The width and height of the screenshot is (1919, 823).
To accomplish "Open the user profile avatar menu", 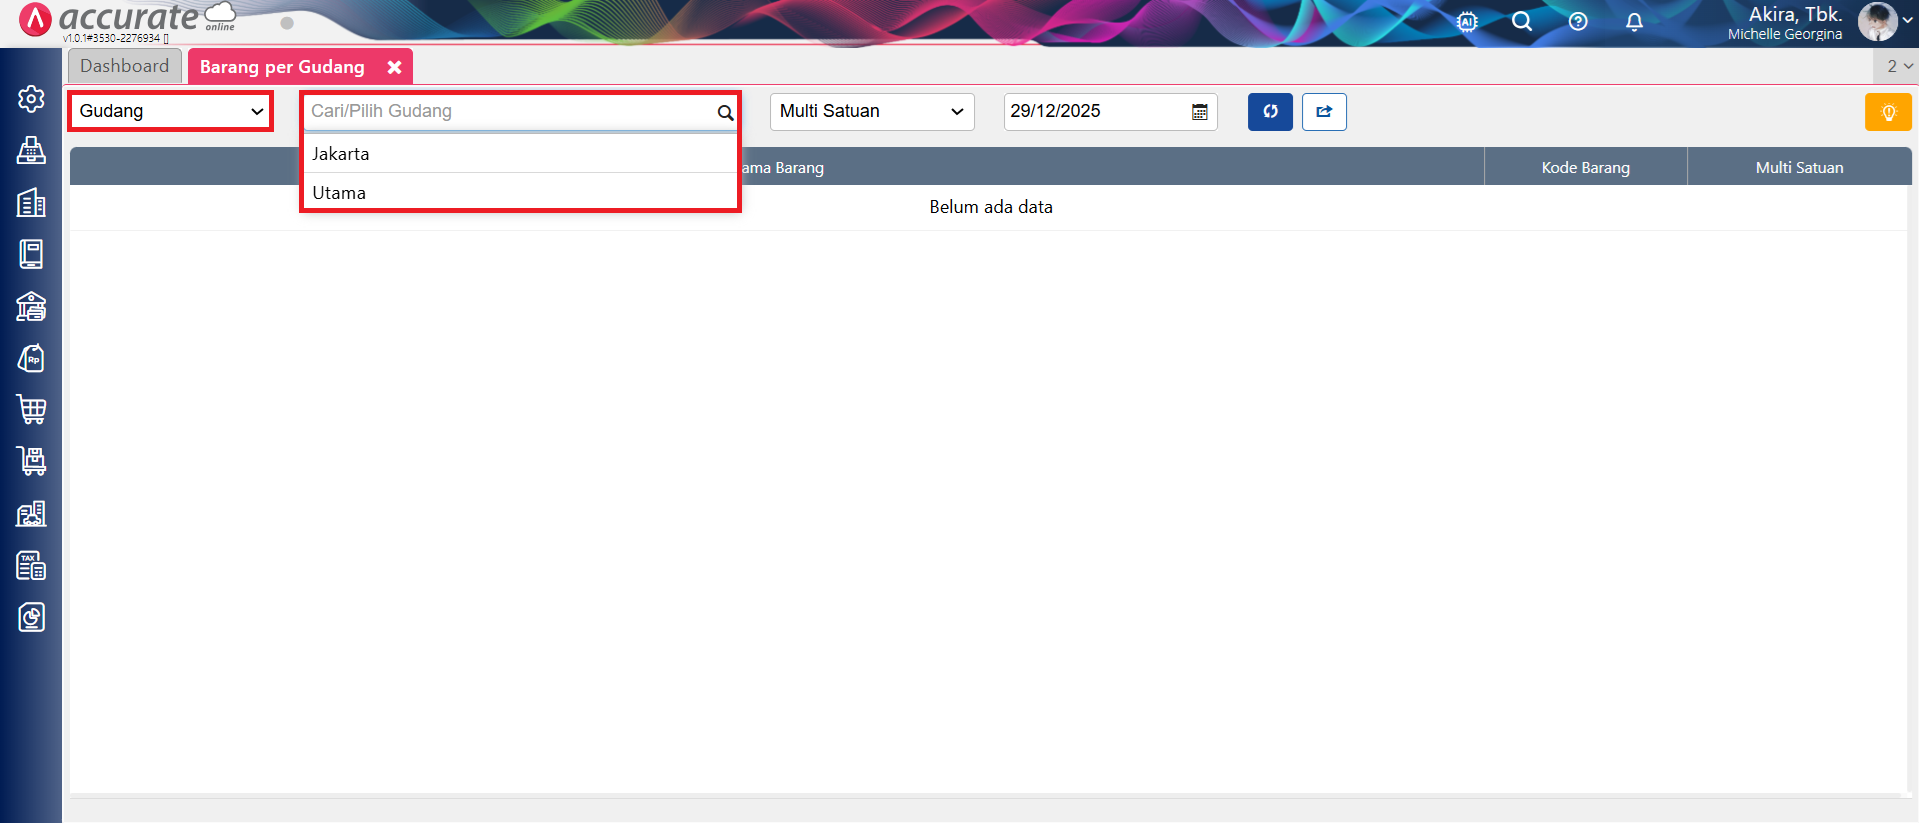I will pos(1877,21).
